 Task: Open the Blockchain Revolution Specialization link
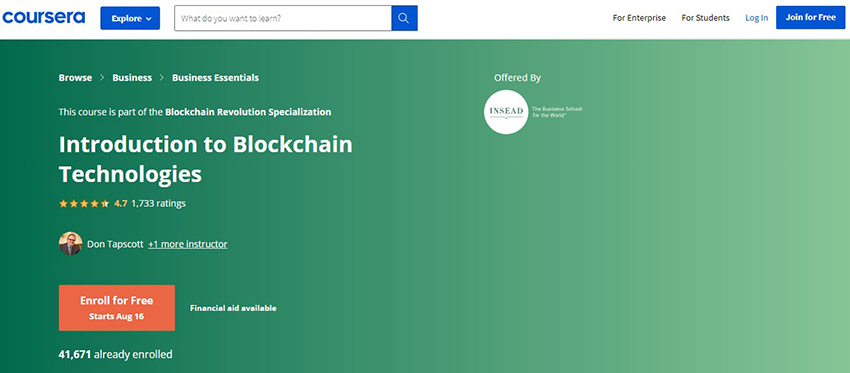(248, 112)
